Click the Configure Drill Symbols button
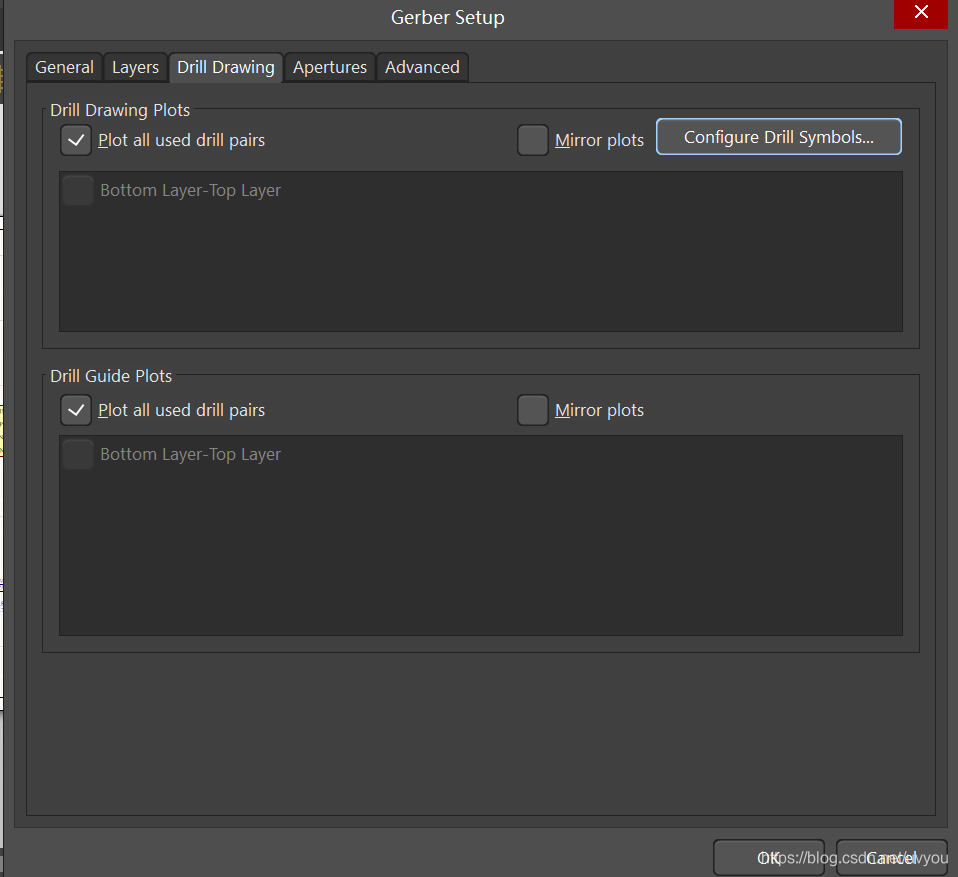The height and width of the screenshot is (877, 958). click(x=778, y=137)
